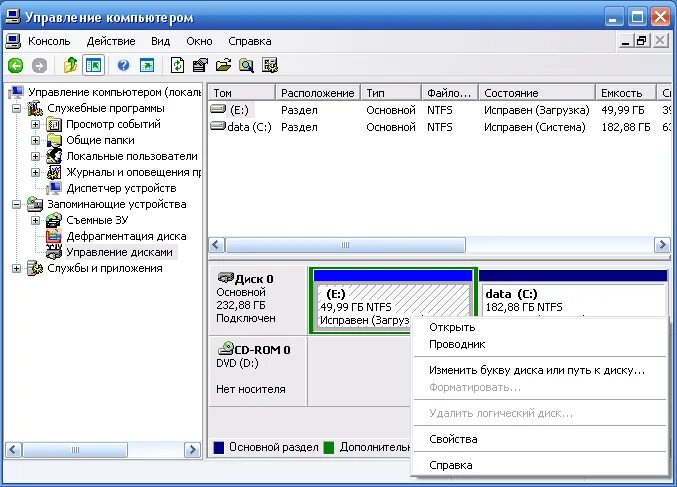The width and height of the screenshot is (677, 487).
Task: Click the Refresh toolbar icon
Action: [x=177, y=66]
